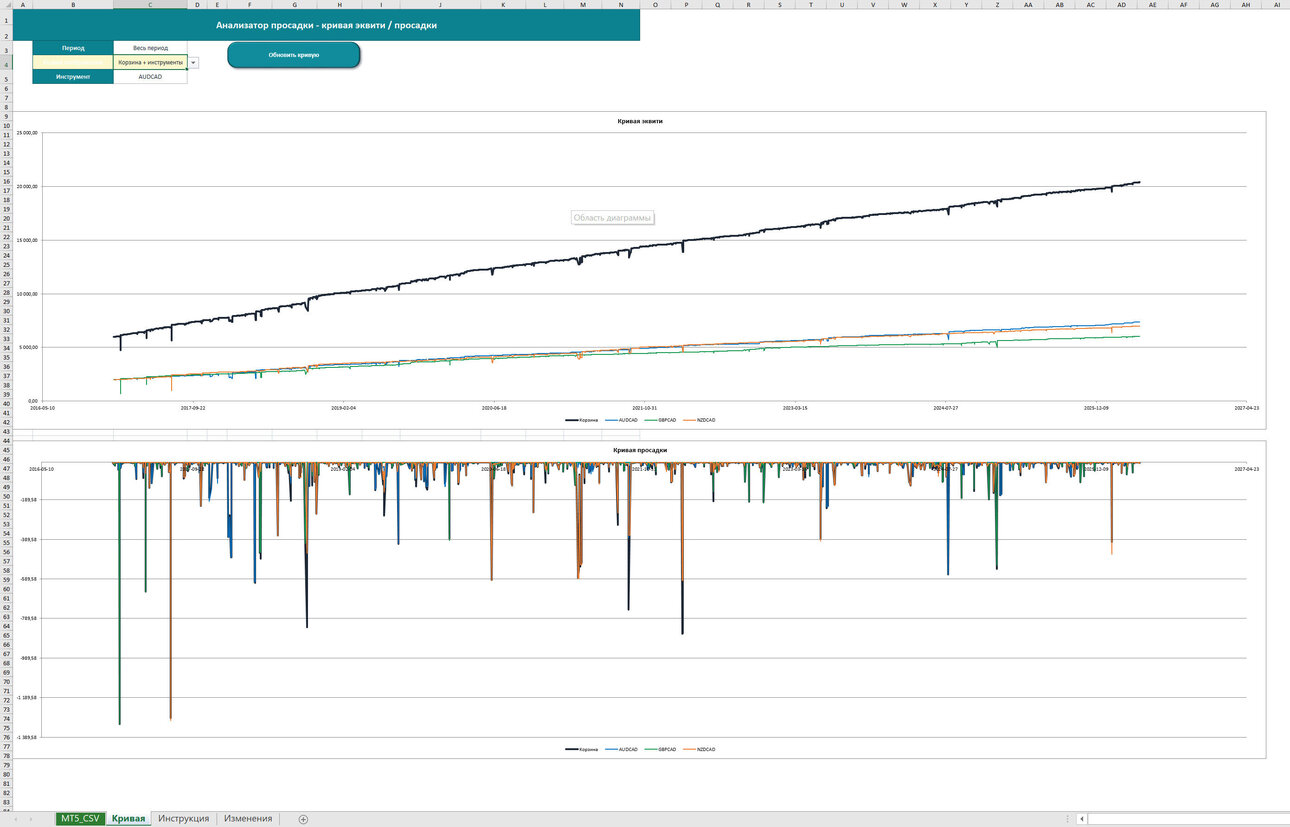Click '2017-09-22' date label on equity chart
The height and width of the screenshot is (827, 1290).
pyautogui.click(x=192, y=407)
